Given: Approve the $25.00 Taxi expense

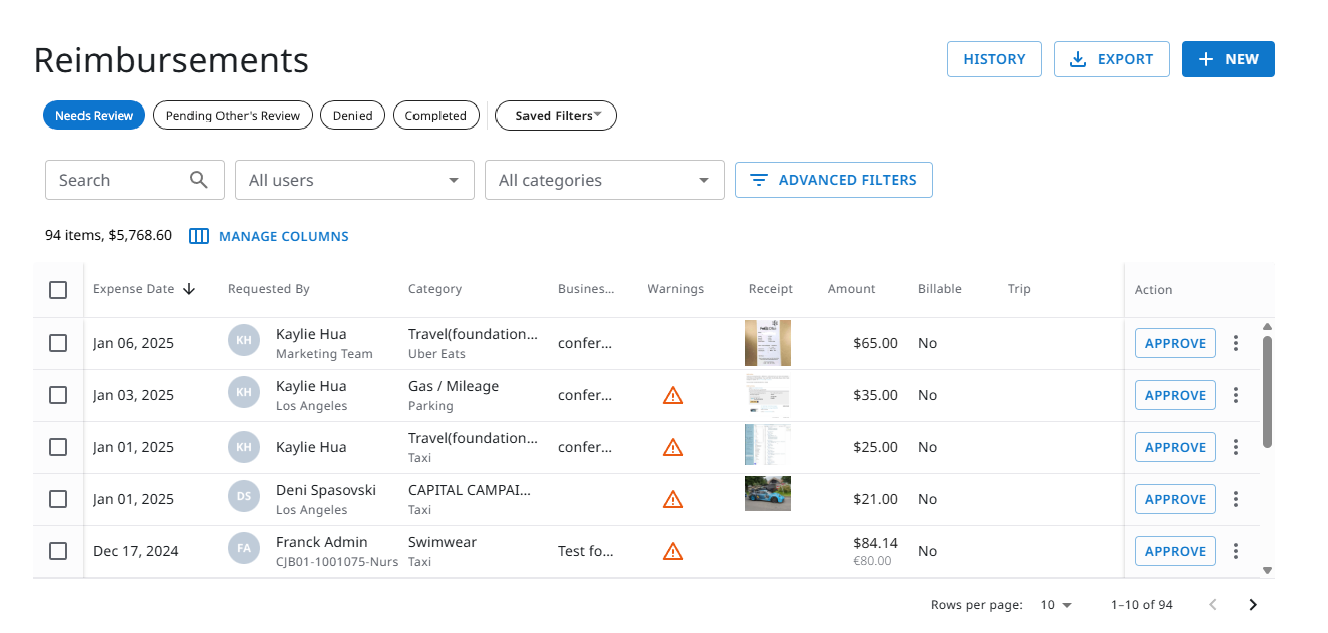Looking at the screenshot, I should pyautogui.click(x=1175, y=447).
